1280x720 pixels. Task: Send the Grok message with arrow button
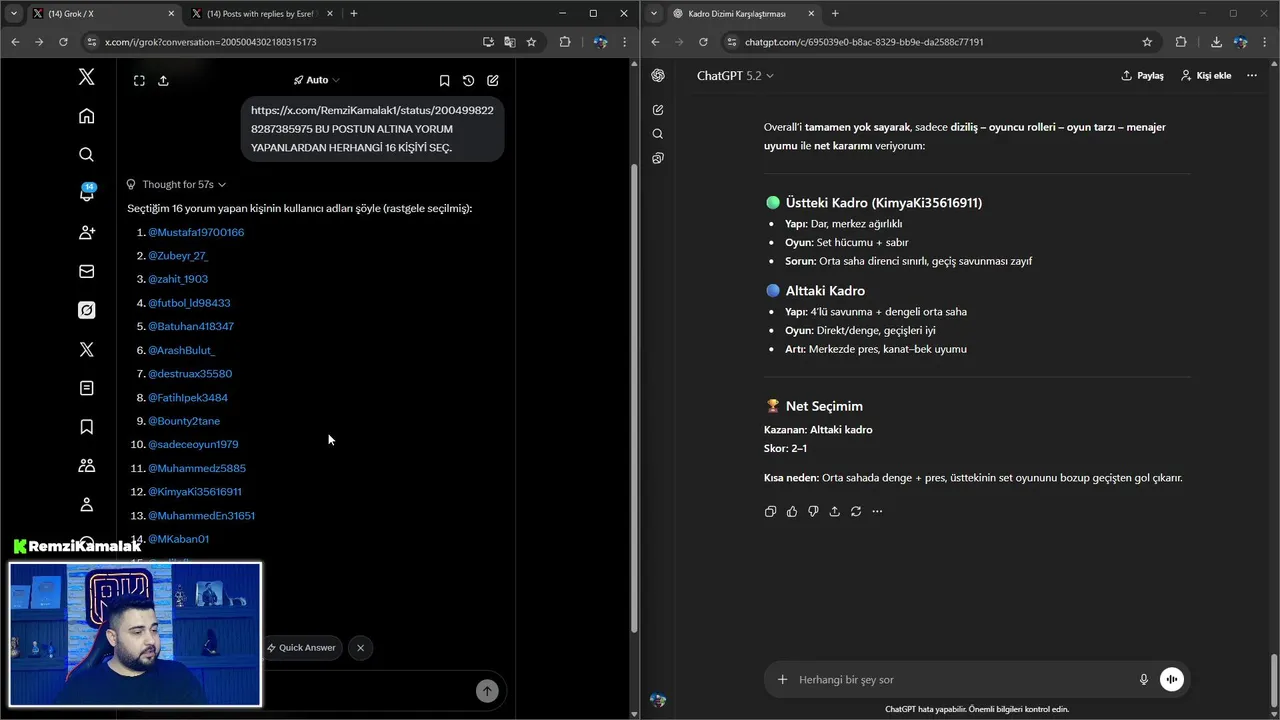click(487, 691)
